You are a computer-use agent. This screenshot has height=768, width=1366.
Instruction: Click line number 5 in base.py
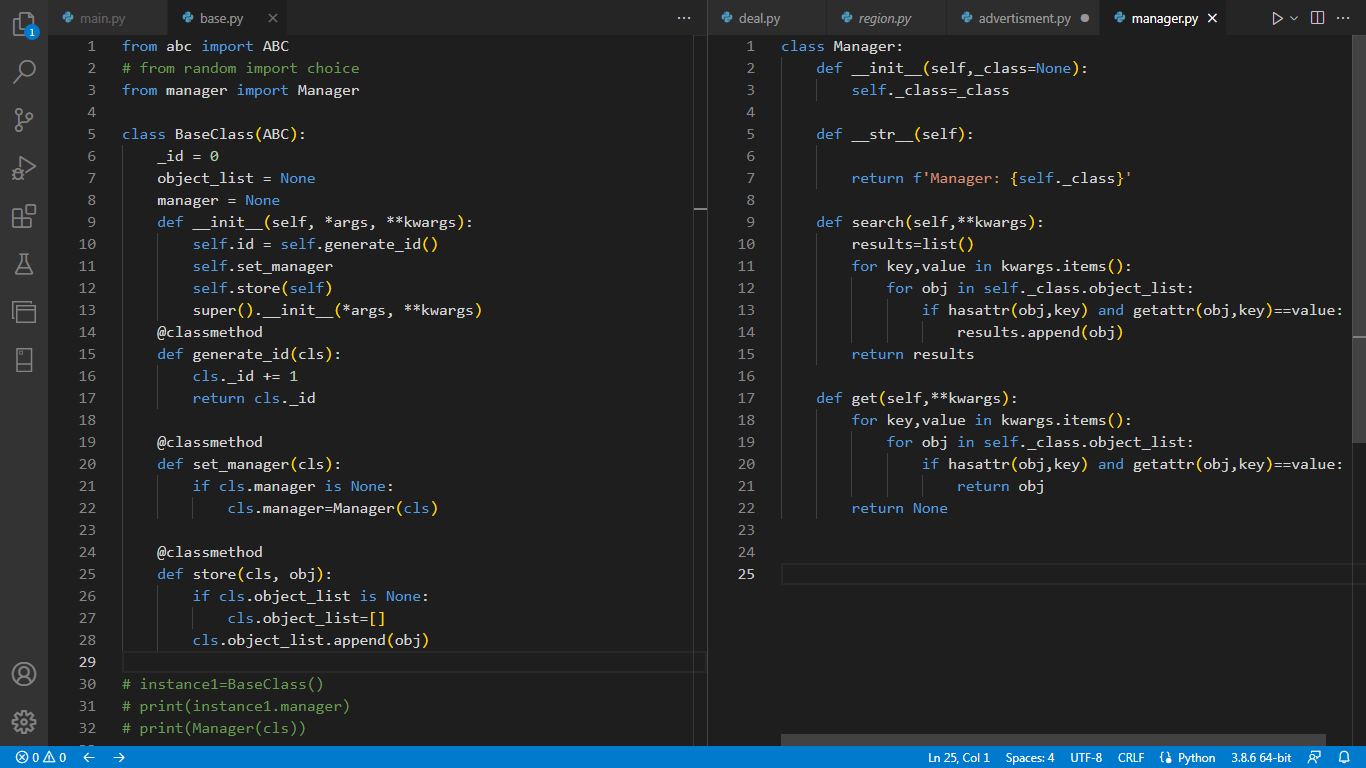click(x=92, y=134)
